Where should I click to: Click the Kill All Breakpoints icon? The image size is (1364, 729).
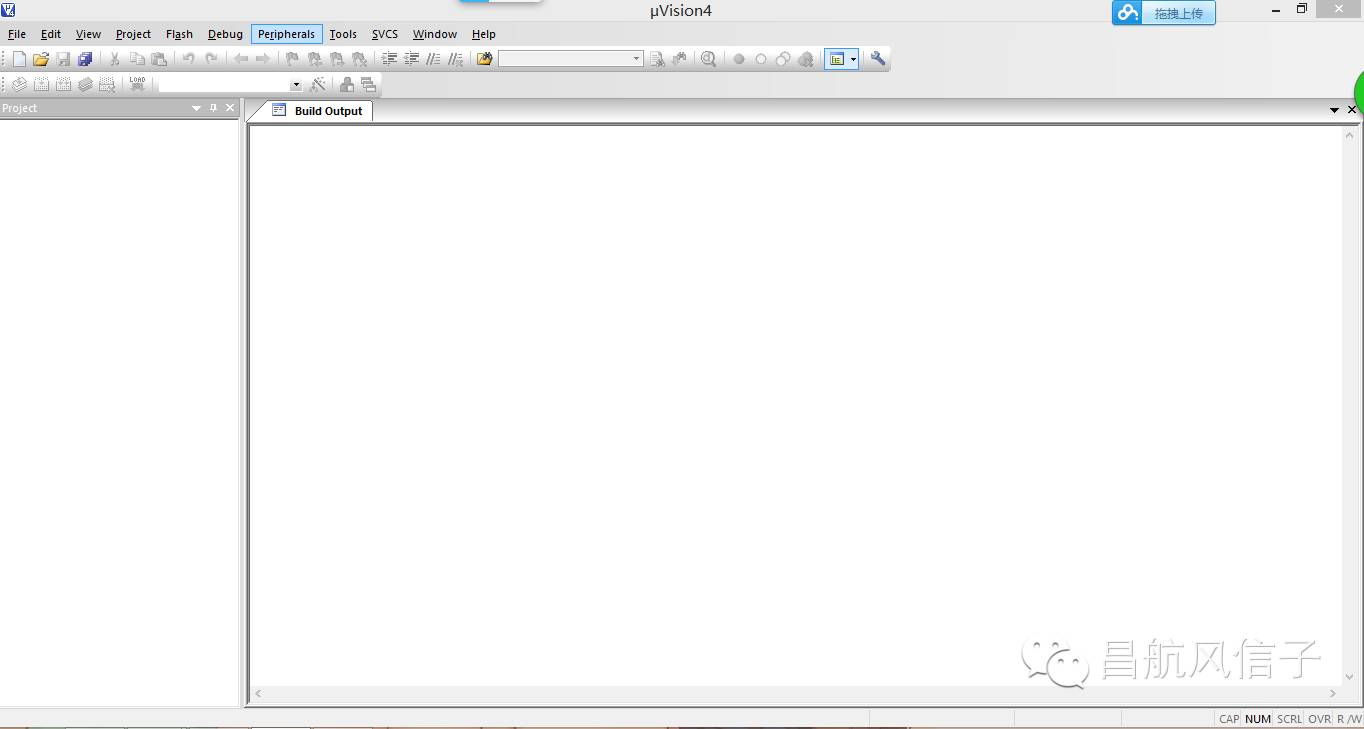[x=806, y=59]
